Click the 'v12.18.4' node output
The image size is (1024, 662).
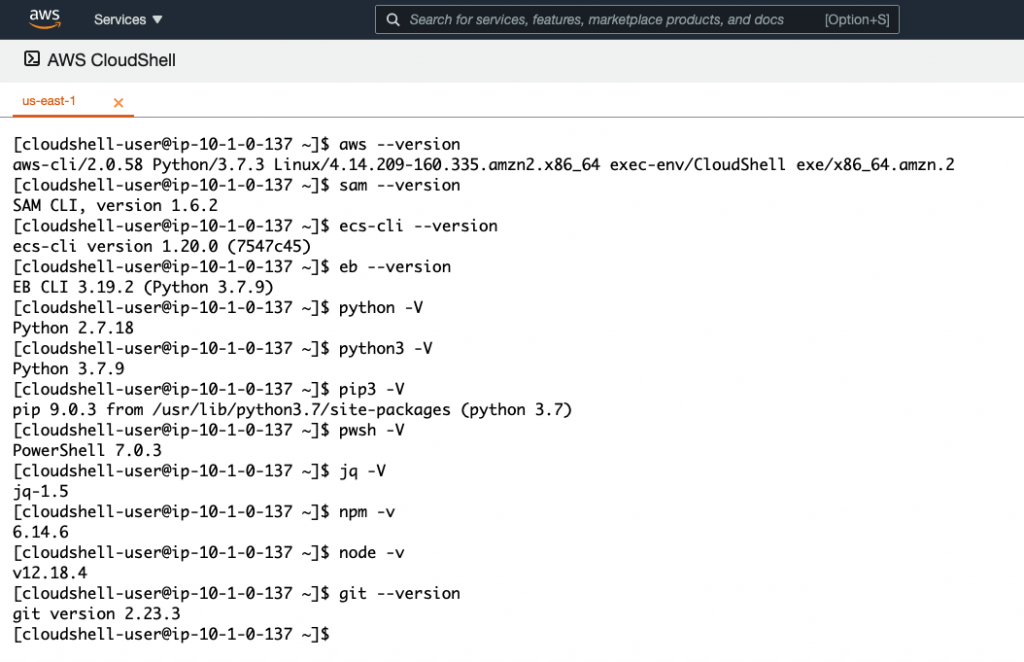point(50,573)
